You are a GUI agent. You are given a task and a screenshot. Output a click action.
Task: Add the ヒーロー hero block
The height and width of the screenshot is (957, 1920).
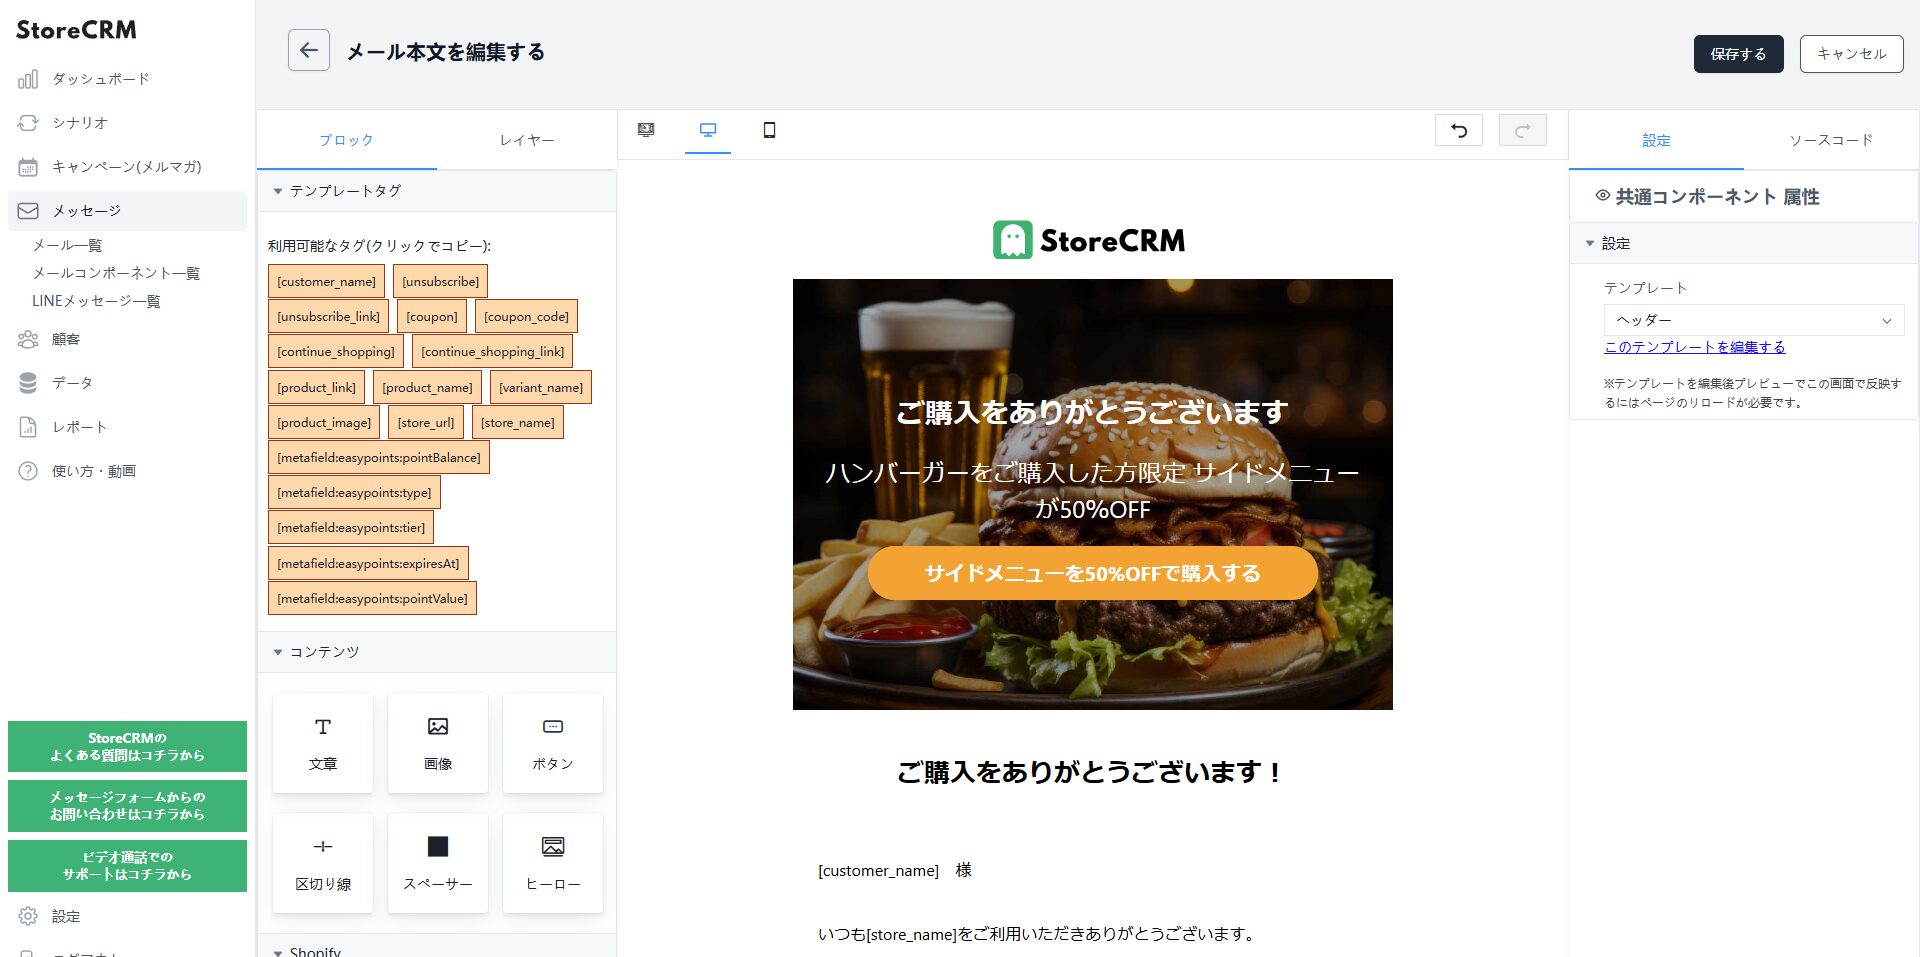[x=553, y=863]
